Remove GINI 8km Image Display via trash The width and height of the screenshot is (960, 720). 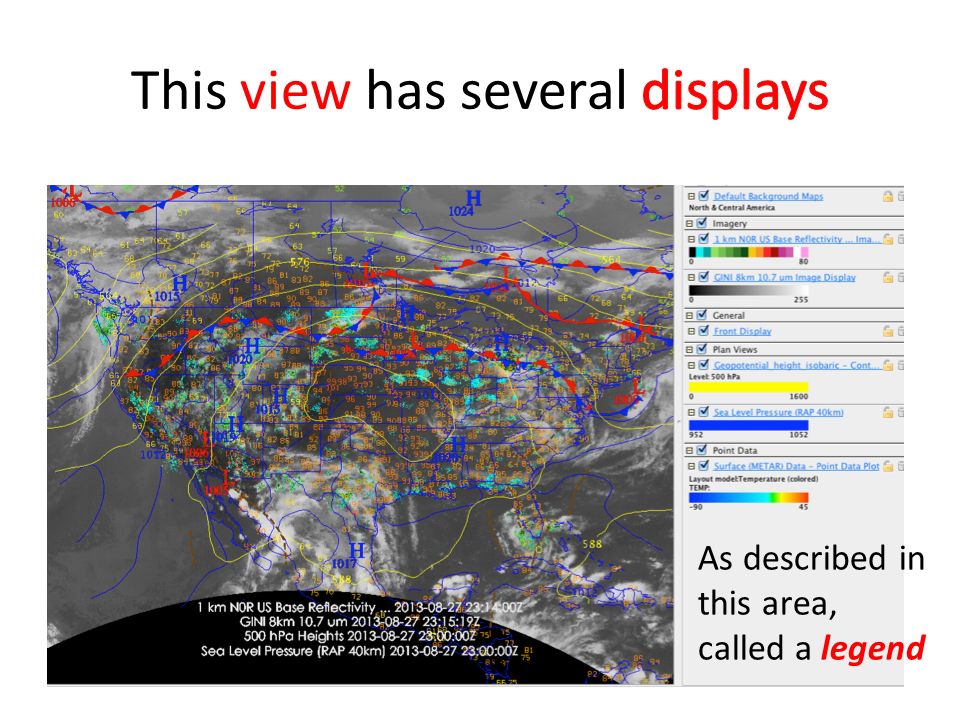(901, 277)
